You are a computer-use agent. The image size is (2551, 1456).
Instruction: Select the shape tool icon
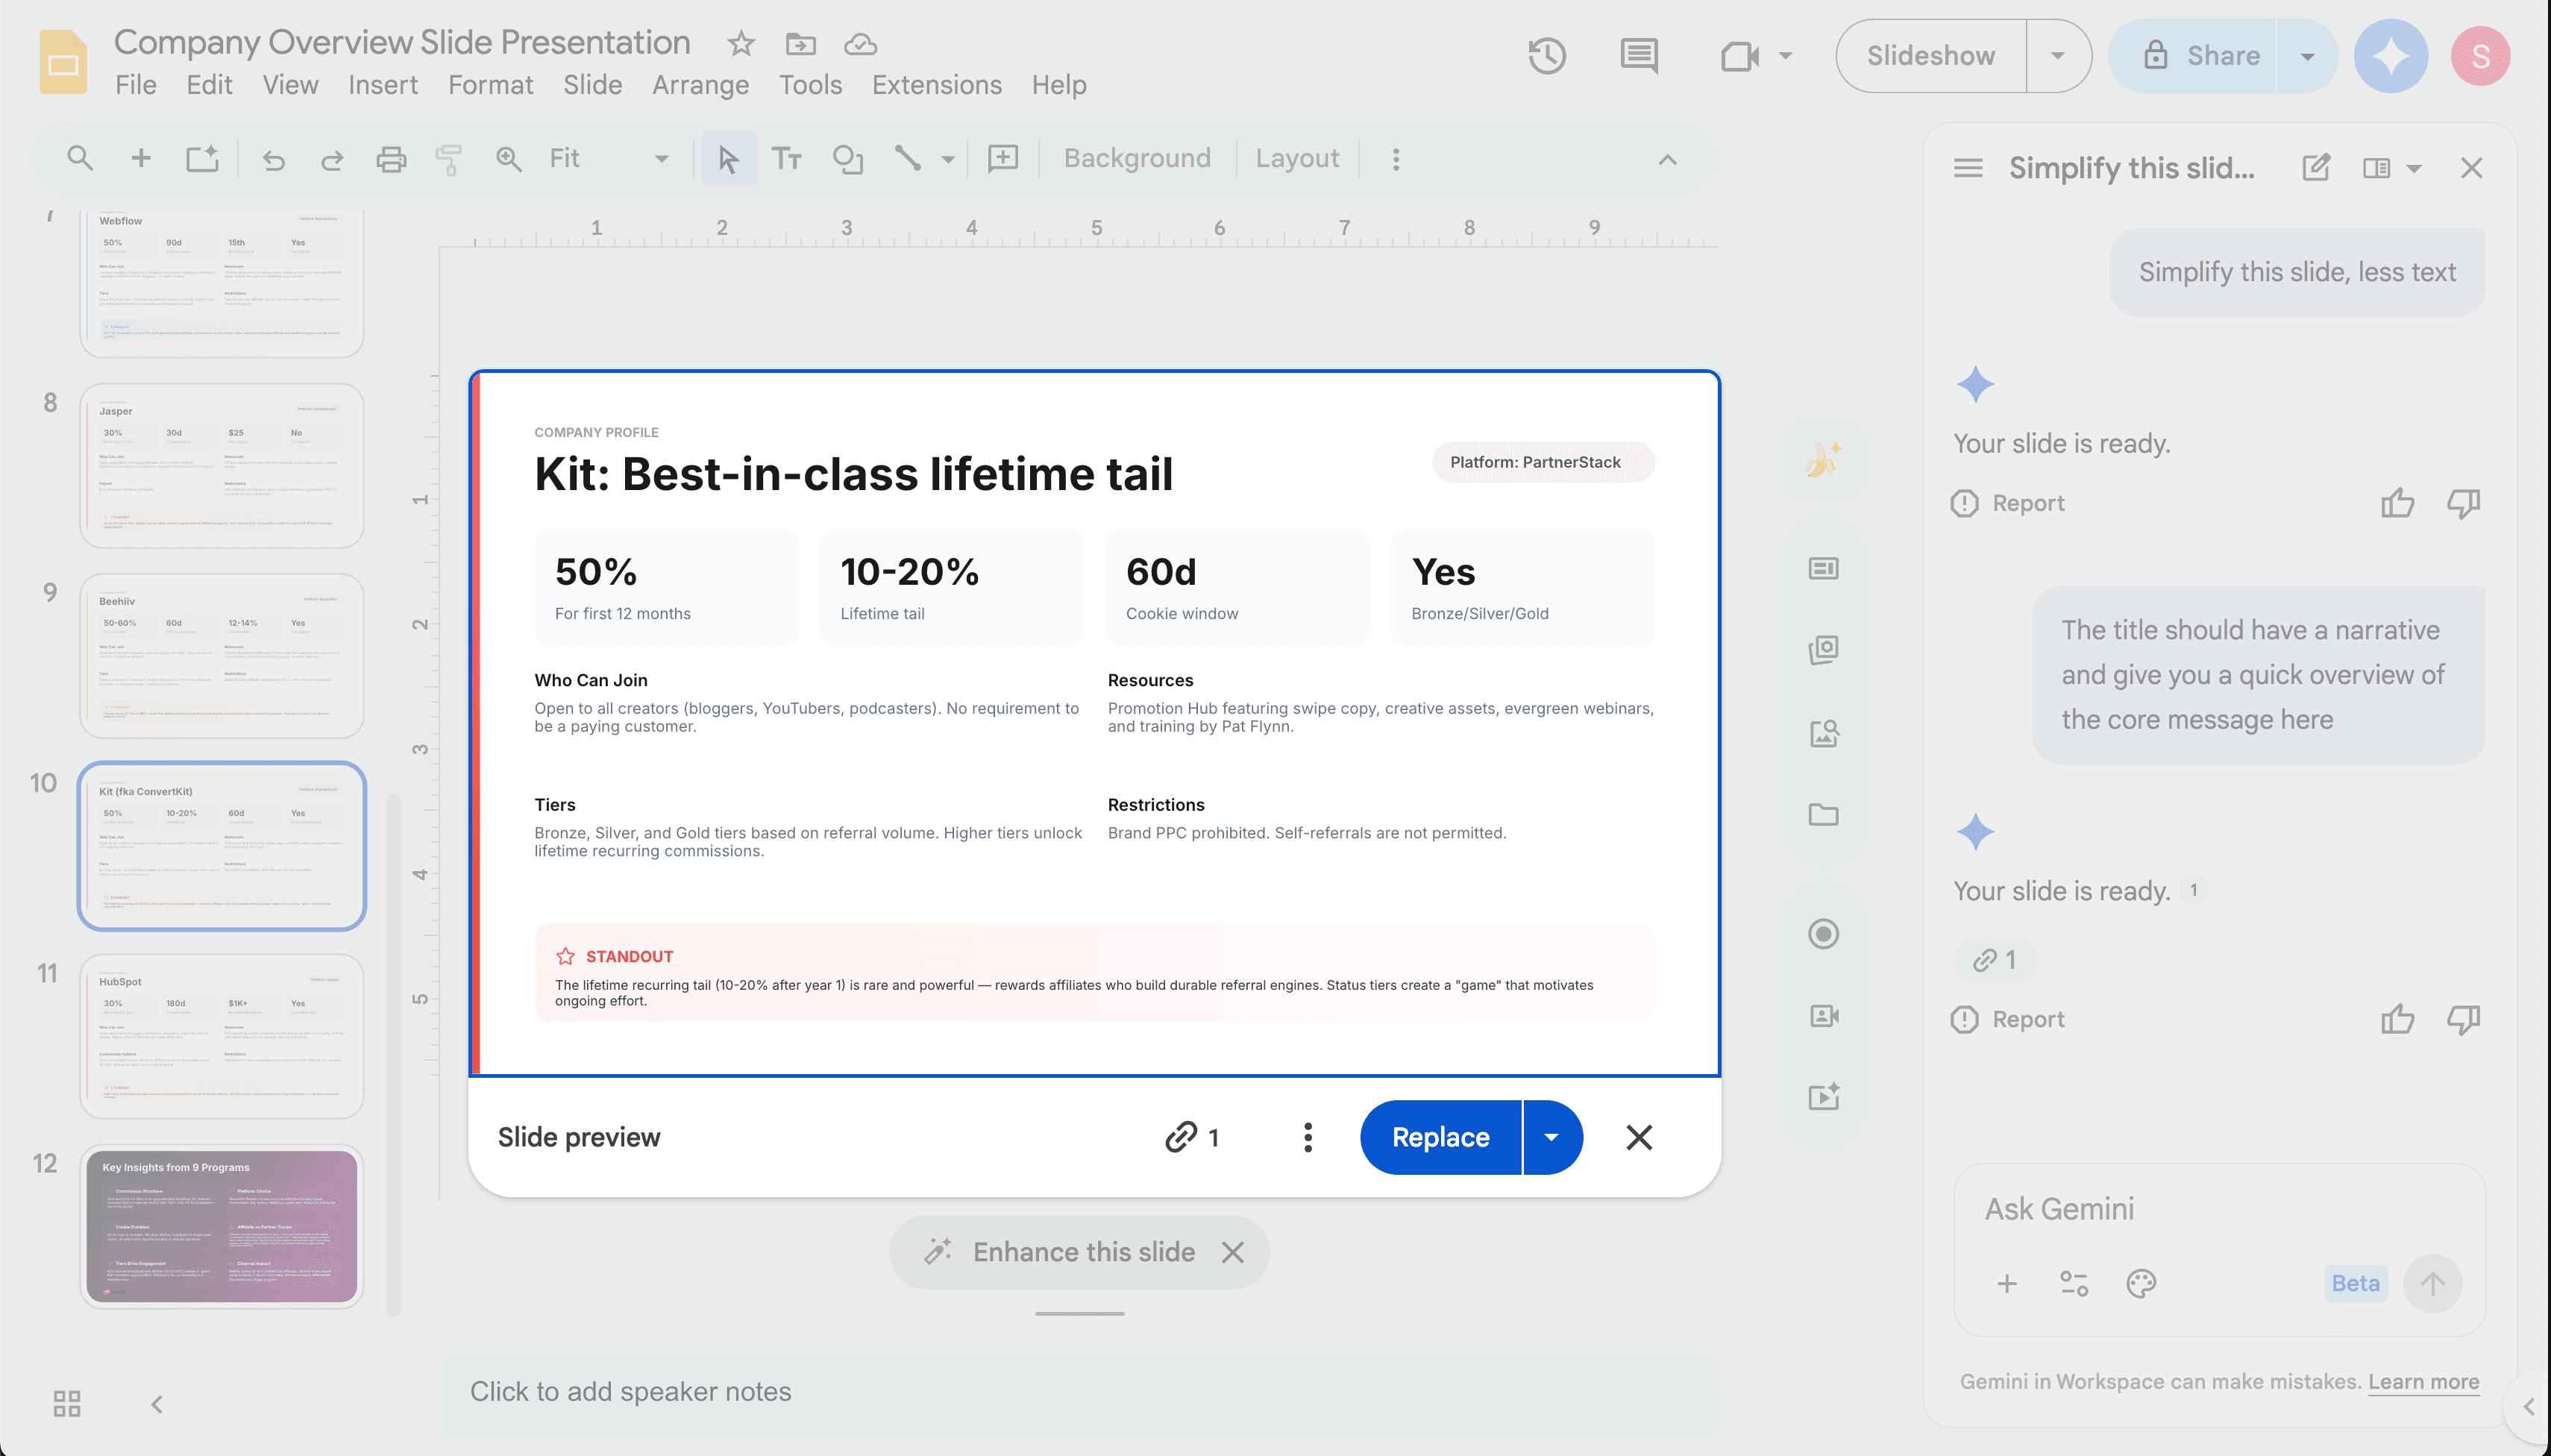click(x=848, y=159)
